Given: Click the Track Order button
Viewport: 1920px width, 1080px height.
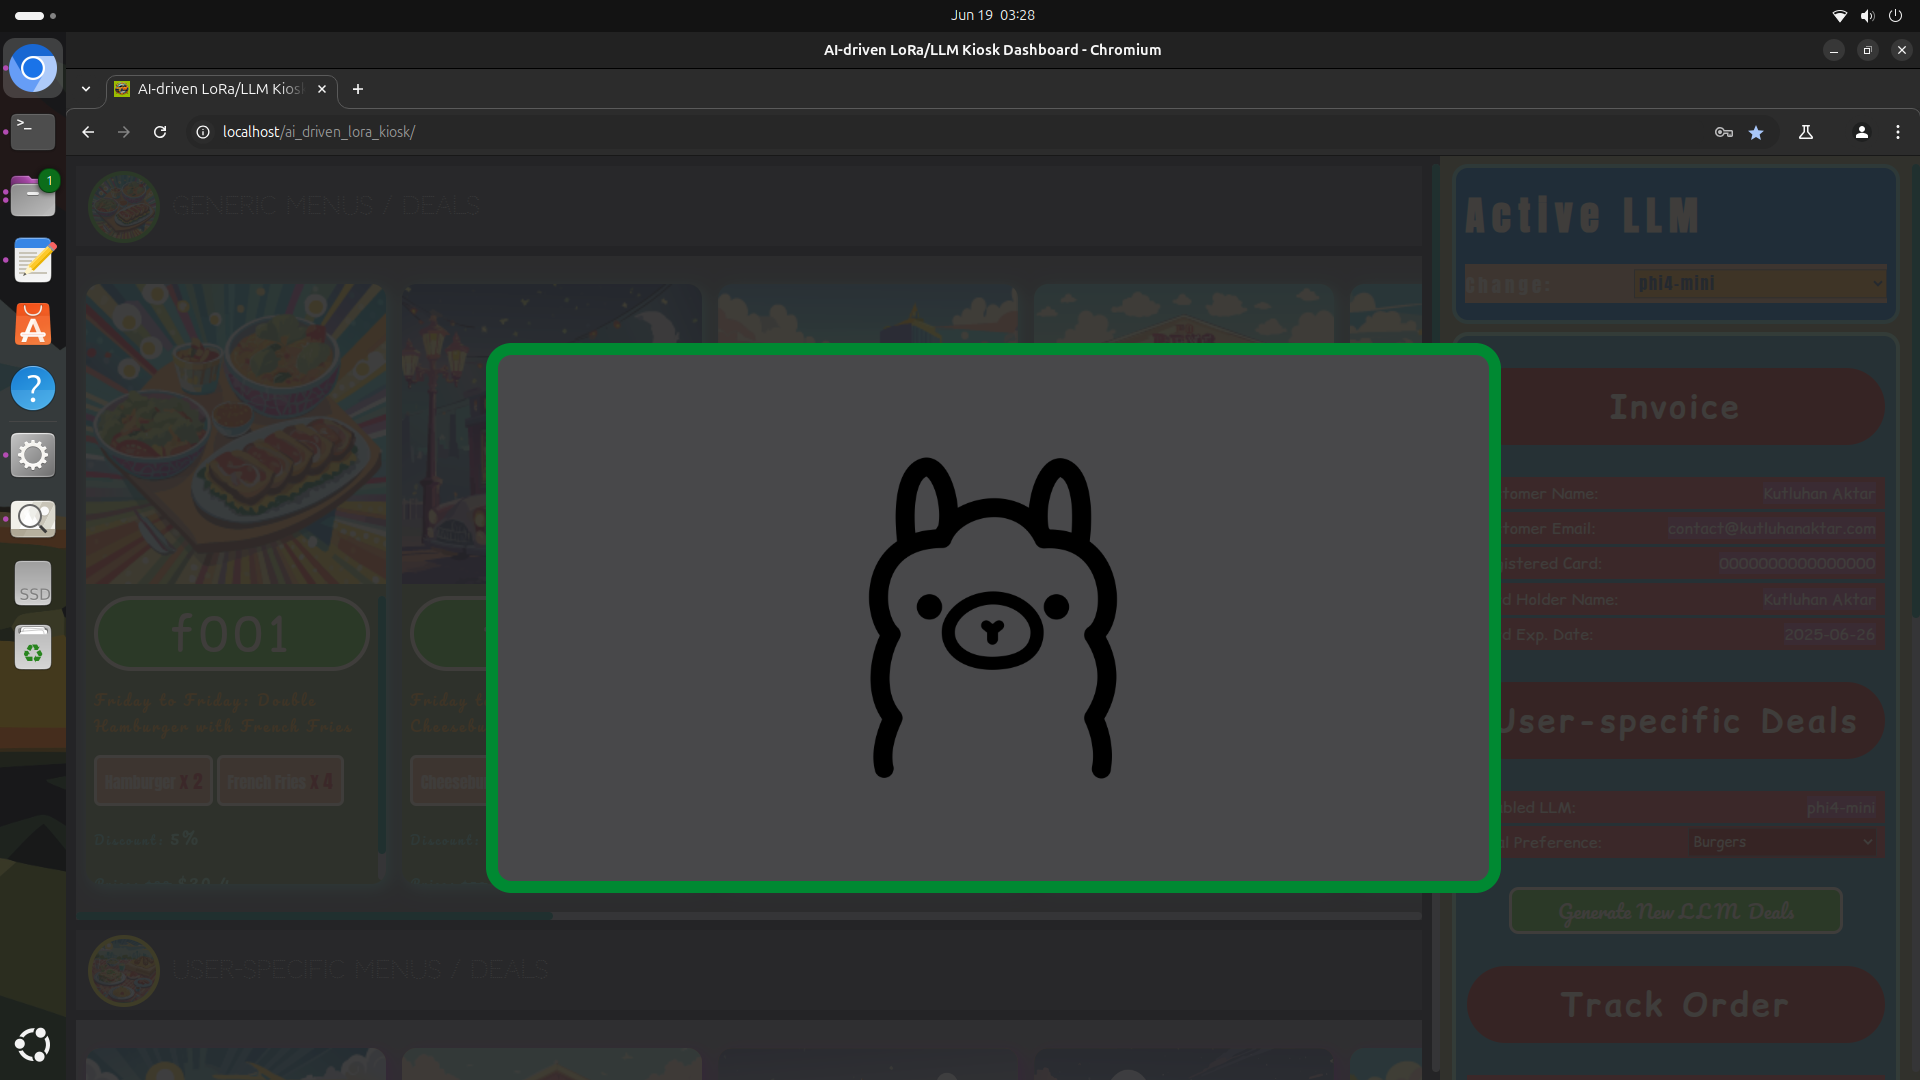Looking at the screenshot, I should click(x=1675, y=1005).
